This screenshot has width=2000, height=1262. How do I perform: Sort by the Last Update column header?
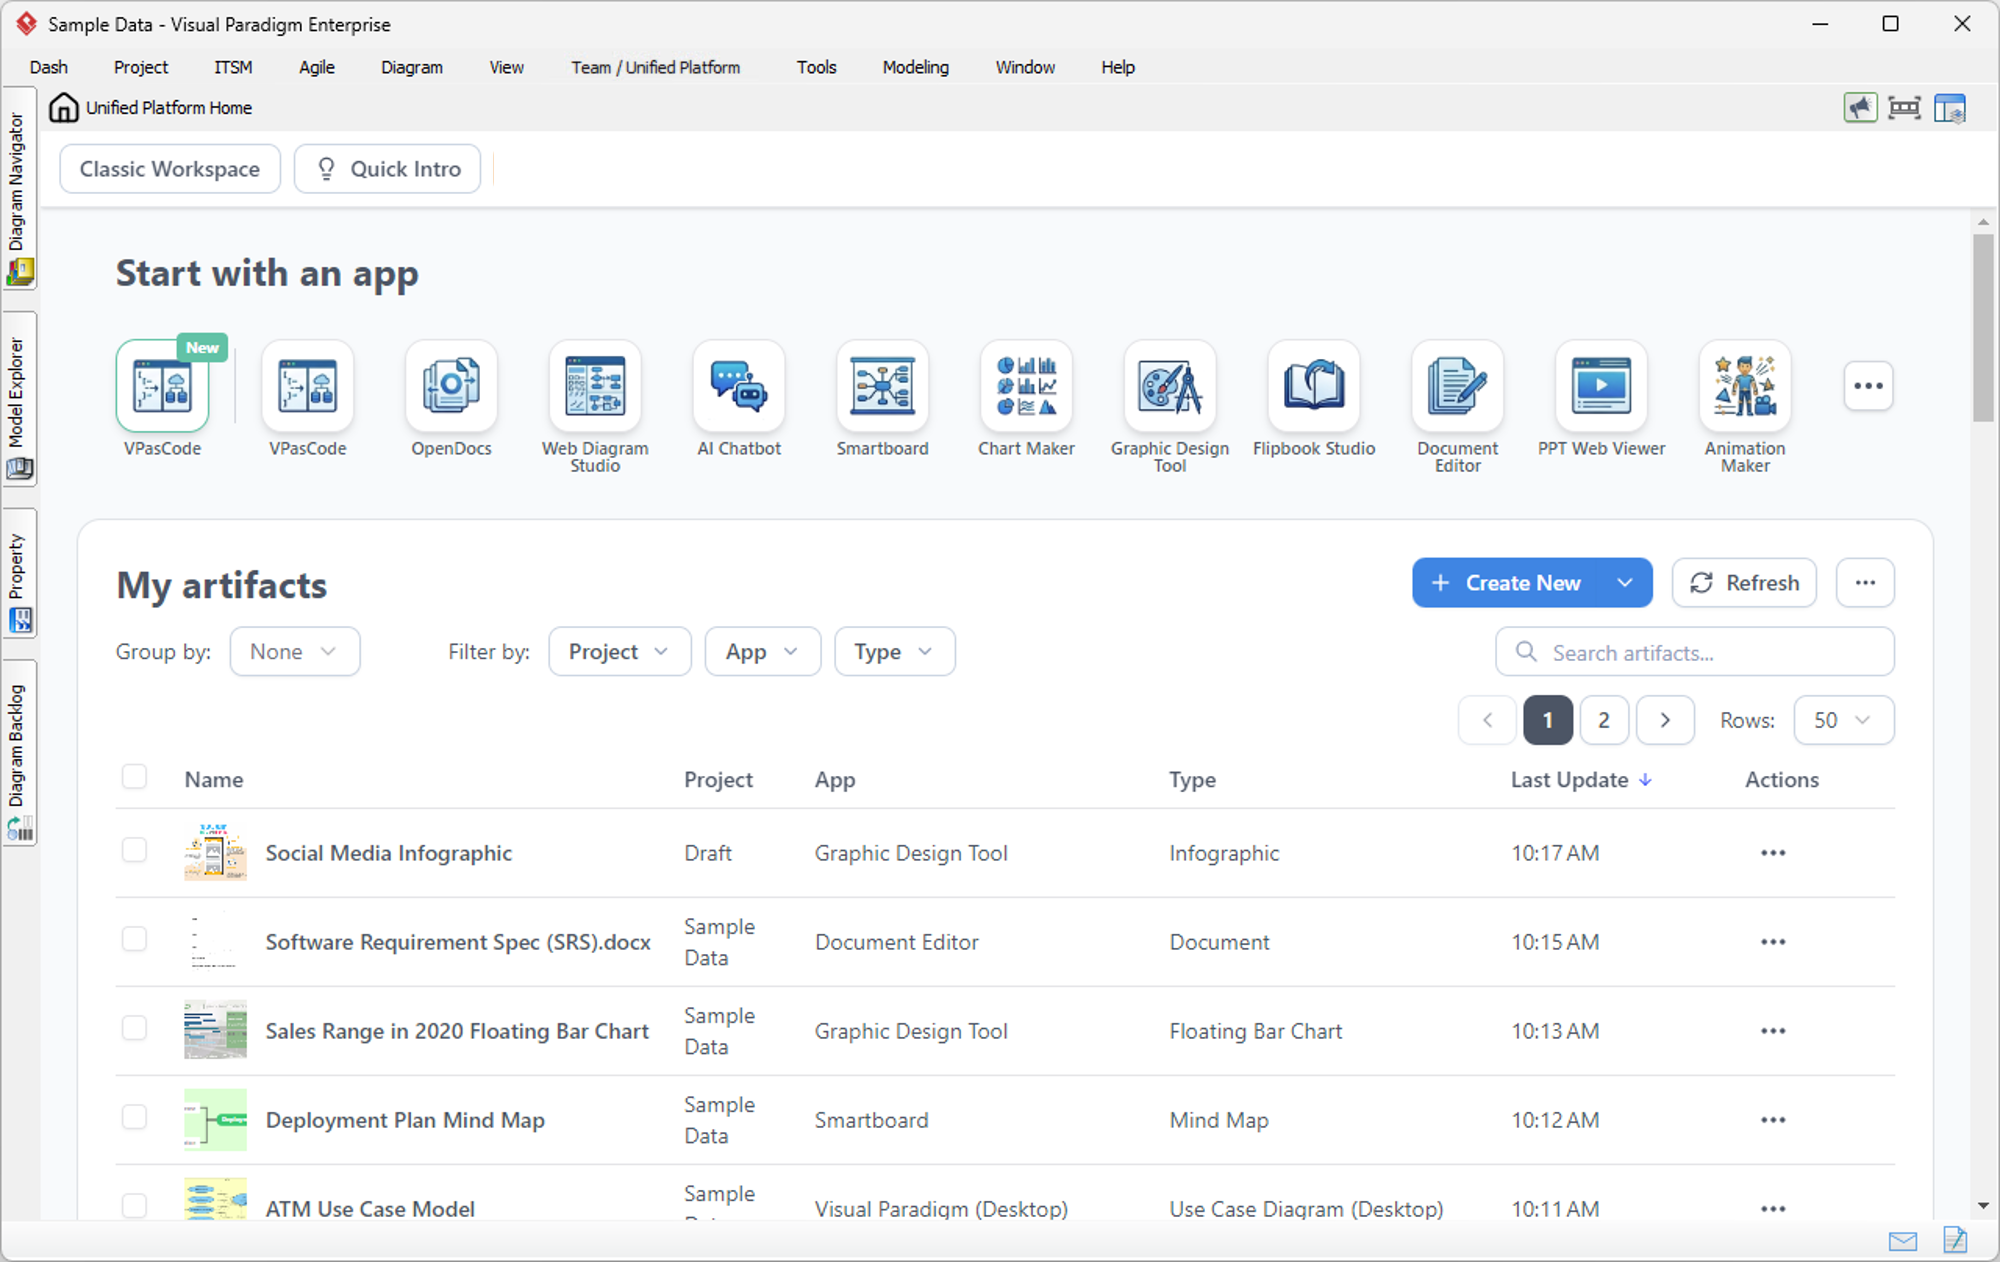pos(1580,780)
